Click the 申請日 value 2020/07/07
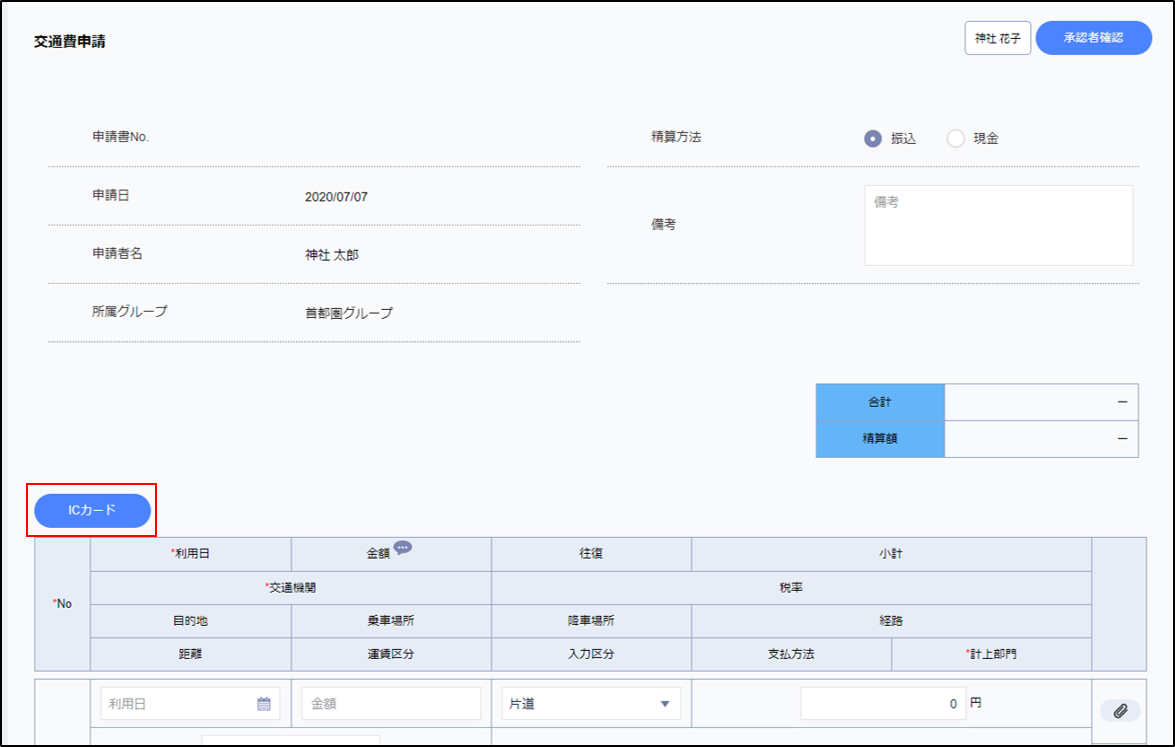 (336, 197)
